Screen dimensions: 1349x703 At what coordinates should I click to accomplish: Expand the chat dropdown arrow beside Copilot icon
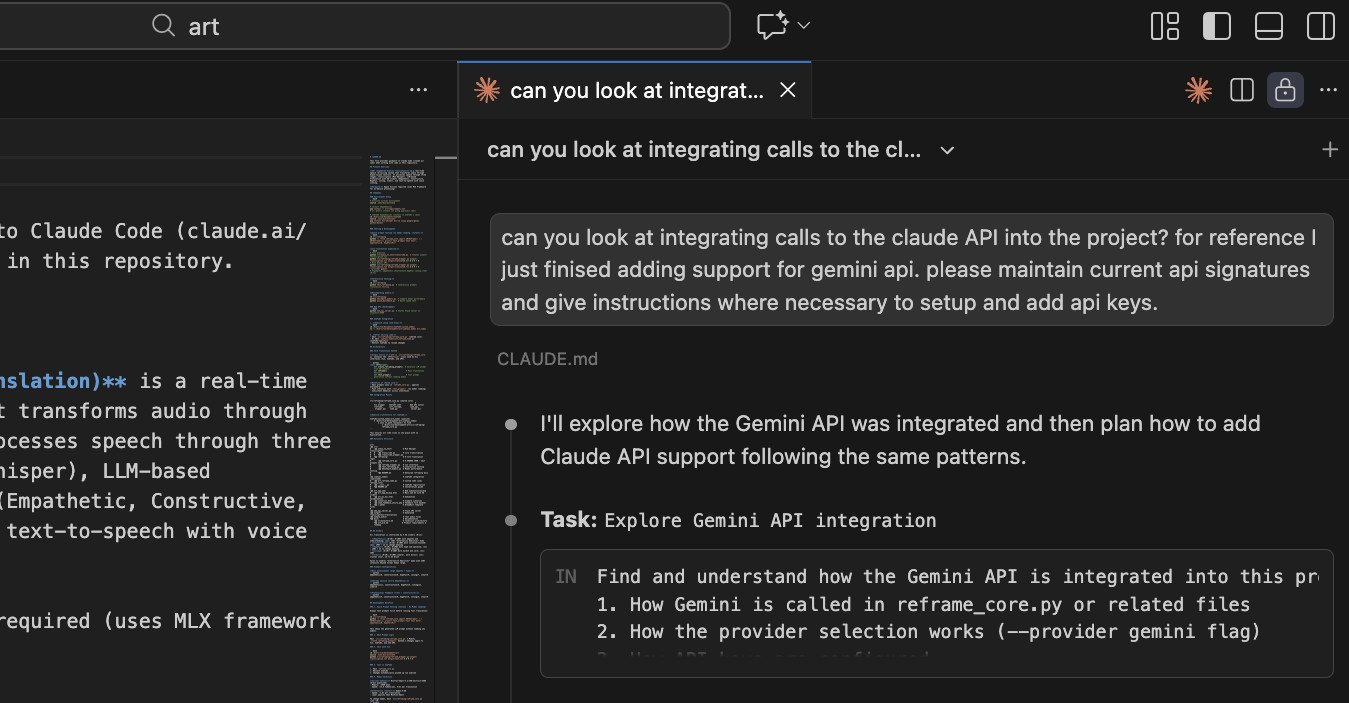point(803,26)
